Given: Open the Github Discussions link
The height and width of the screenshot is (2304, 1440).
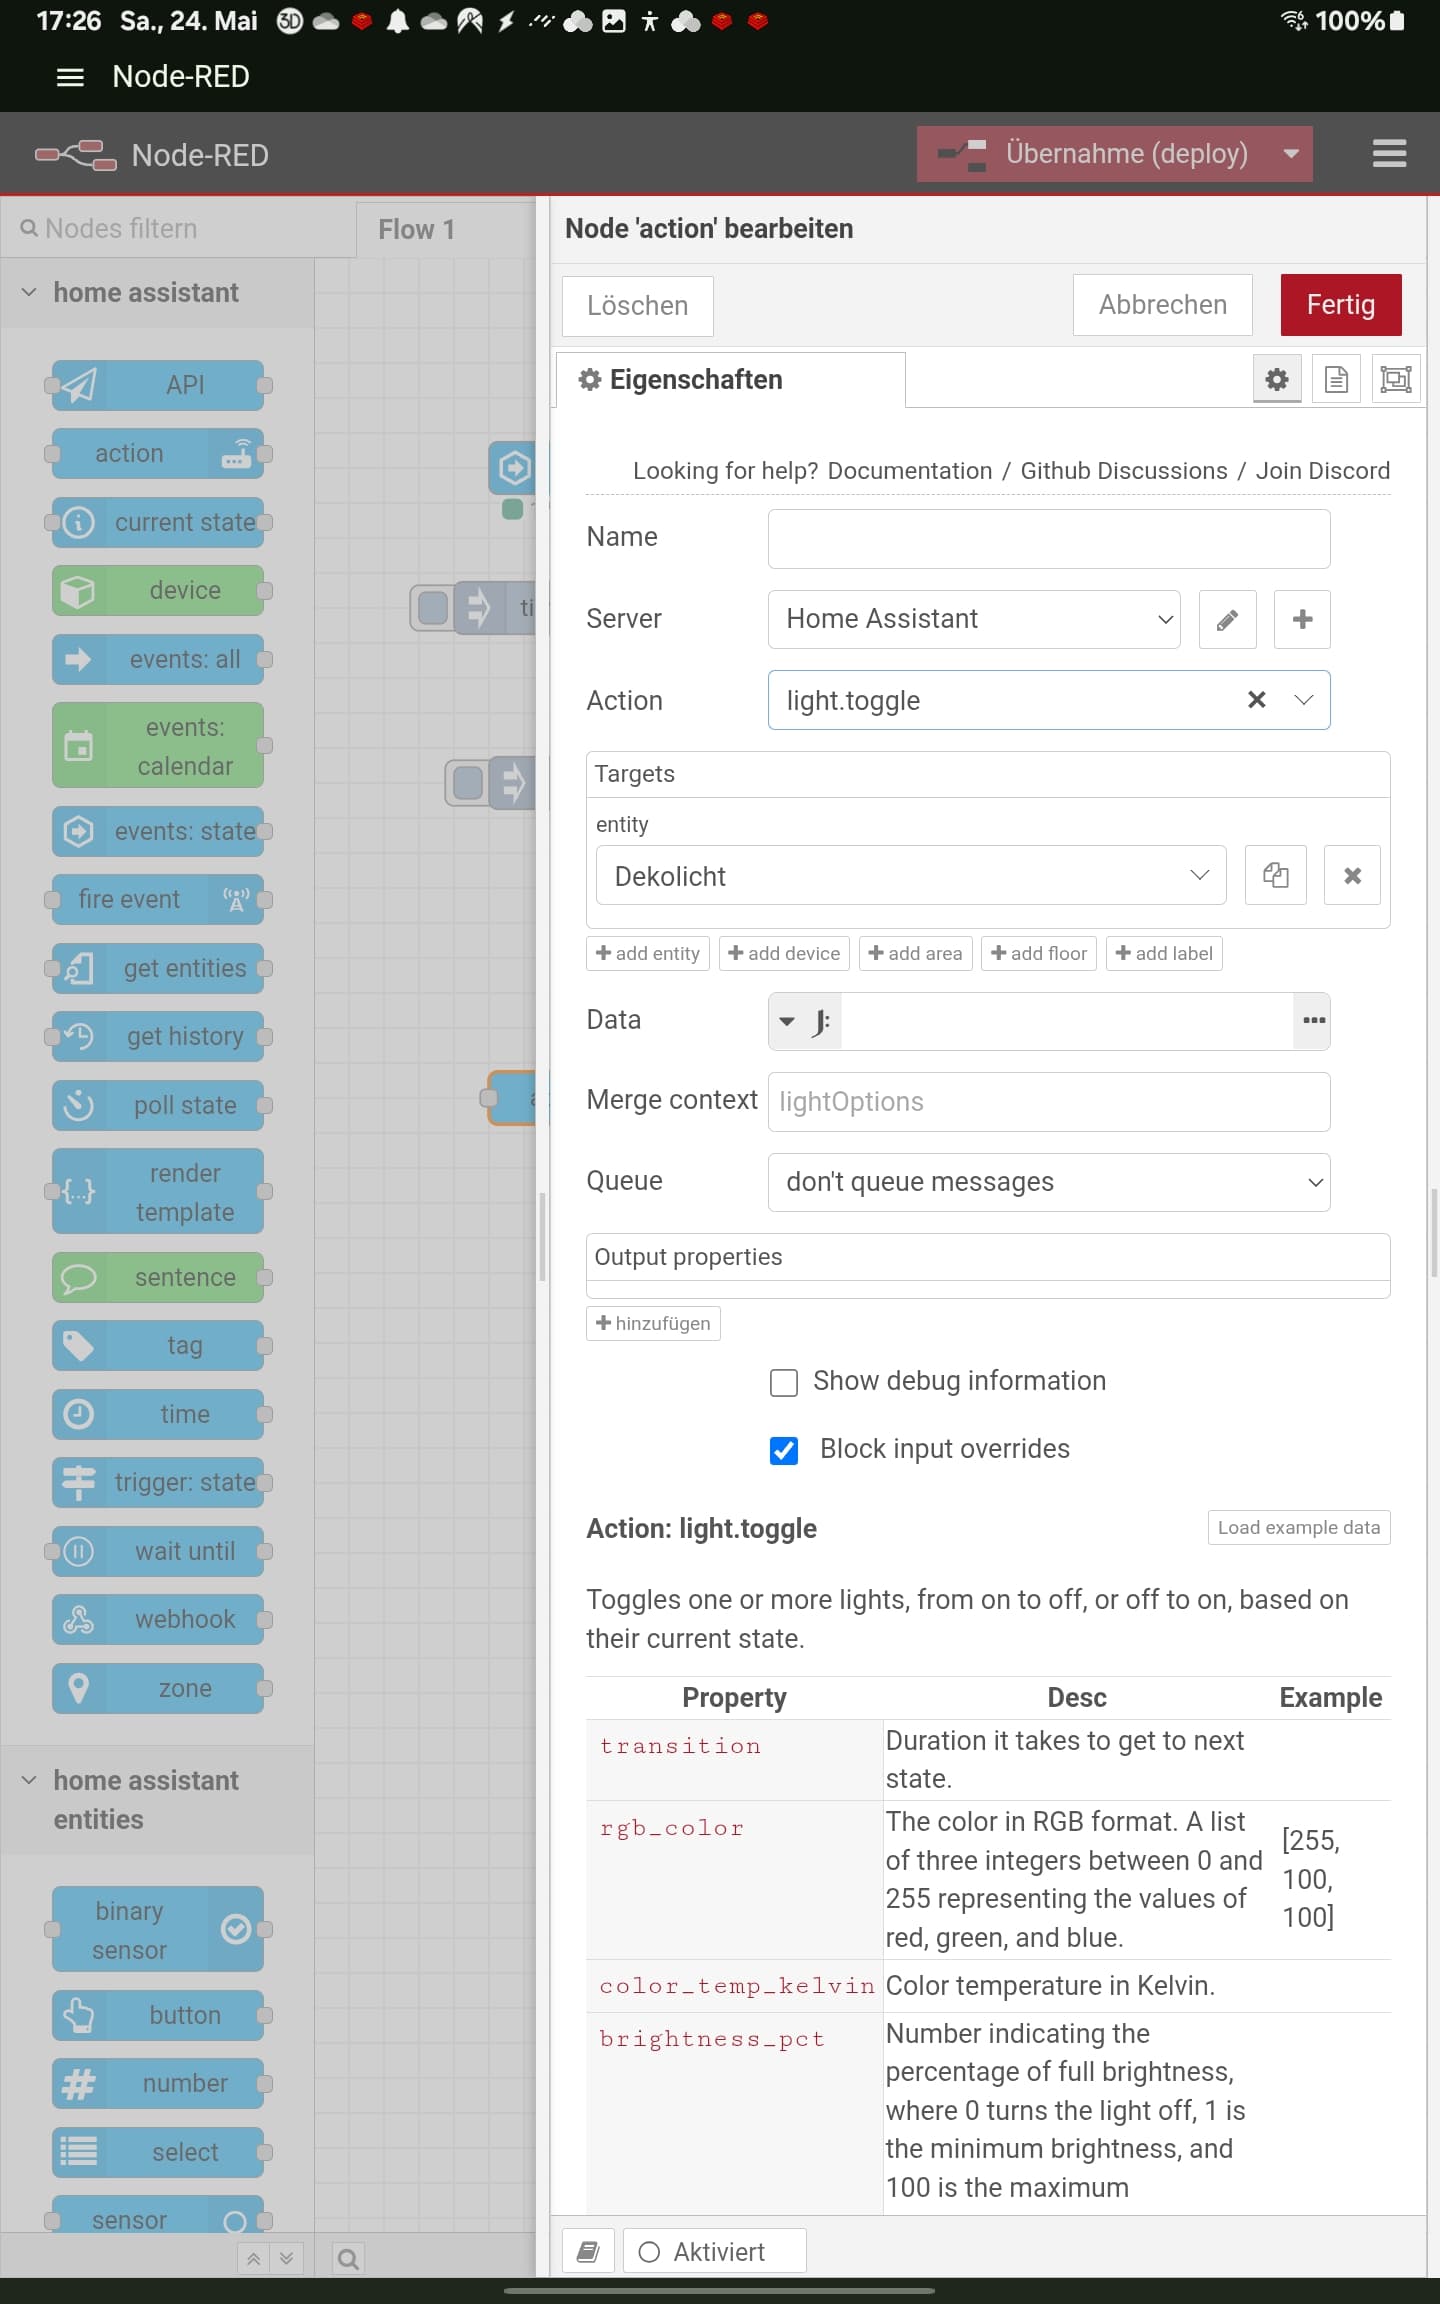Looking at the screenshot, I should (x=1124, y=471).
